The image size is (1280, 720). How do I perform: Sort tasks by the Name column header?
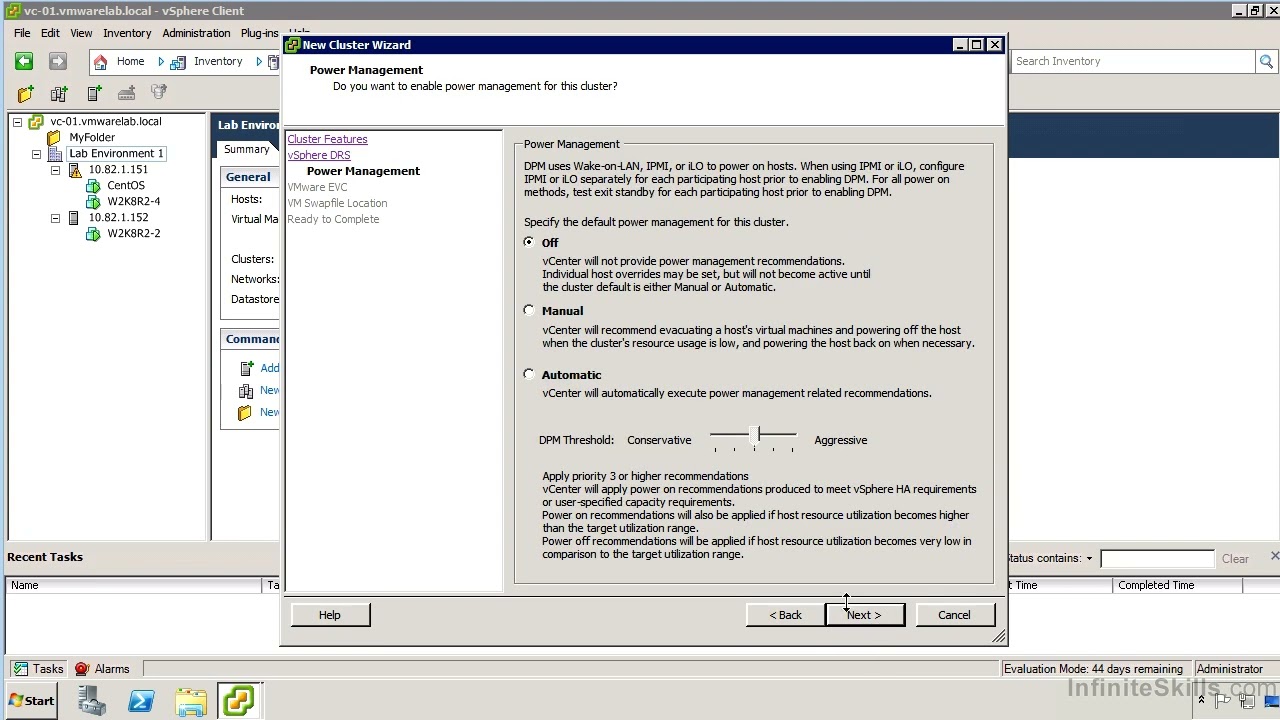click(135, 585)
